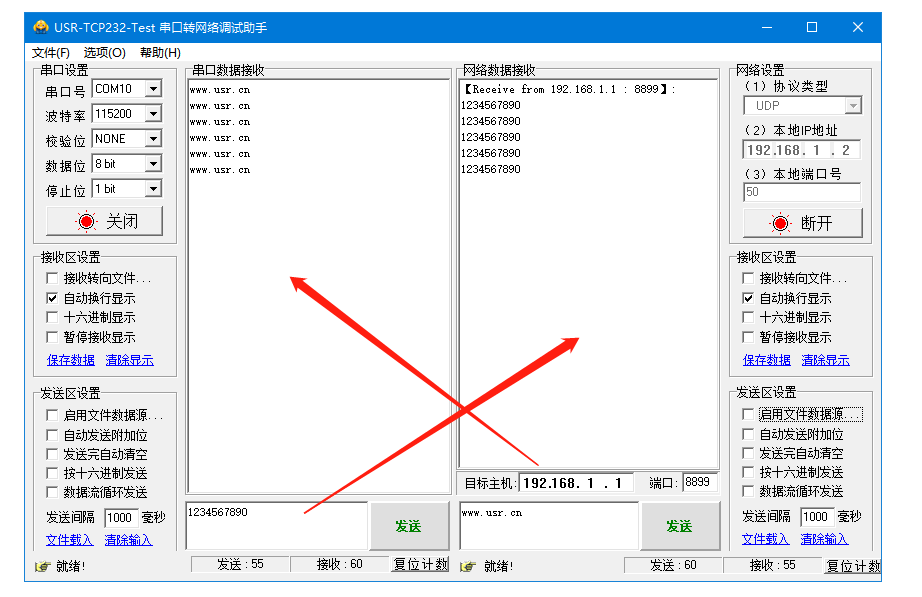This screenshot has width=922, height=597.
Task: Click the hand icon in network status bar
Action: 468,566
